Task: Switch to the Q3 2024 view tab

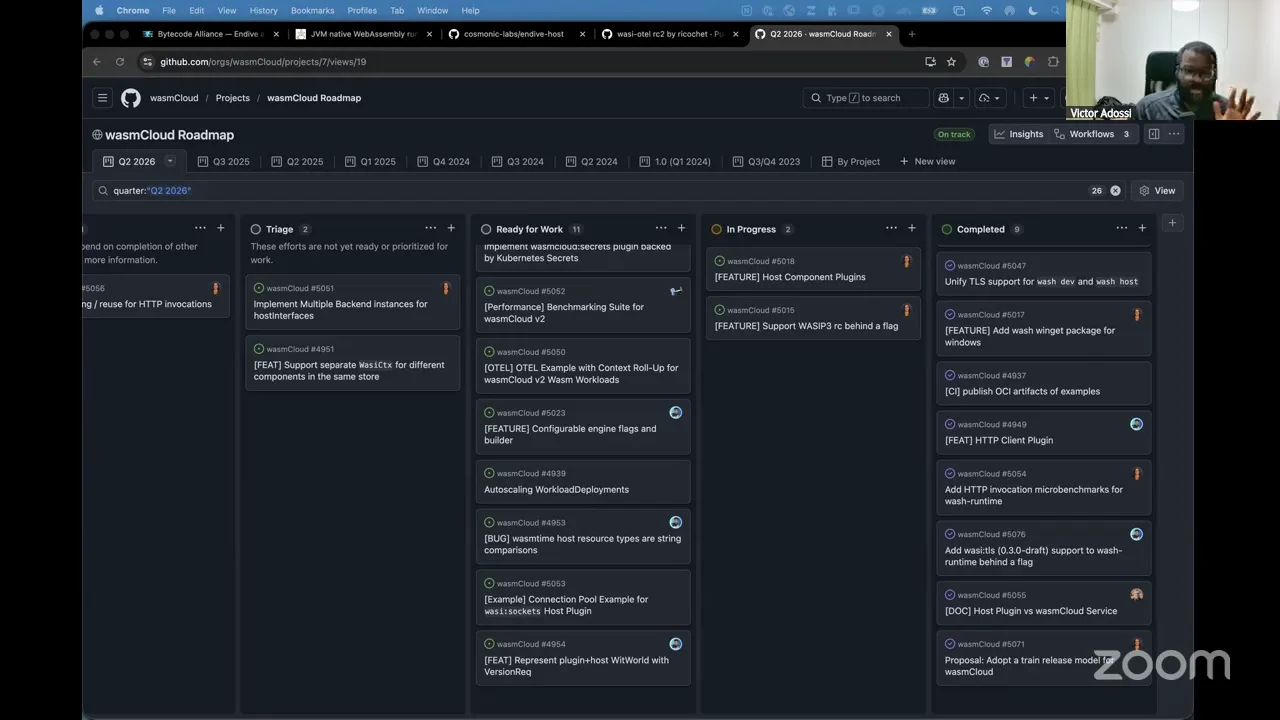Action: pyautogui.click(x=517, y=162)
